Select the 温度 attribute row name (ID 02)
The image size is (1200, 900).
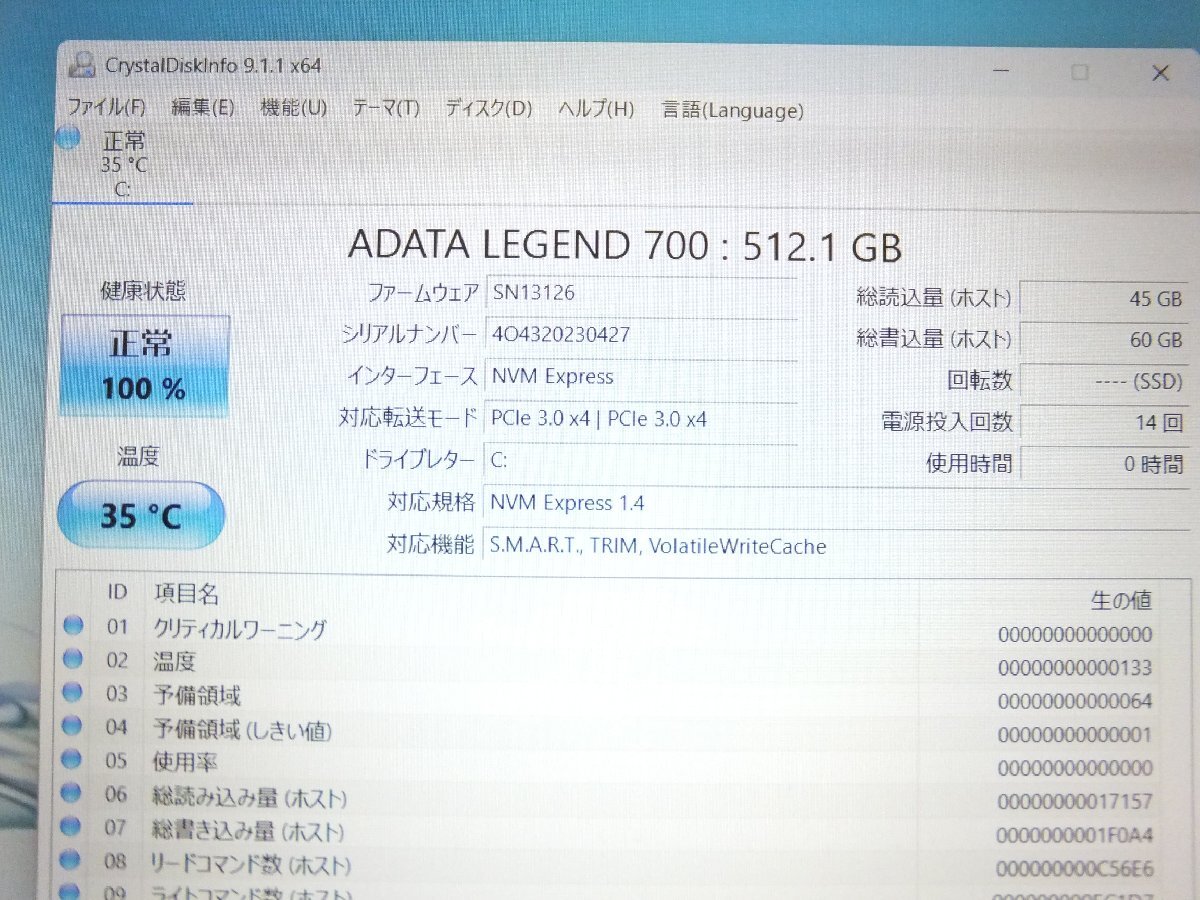coord(174,662)
